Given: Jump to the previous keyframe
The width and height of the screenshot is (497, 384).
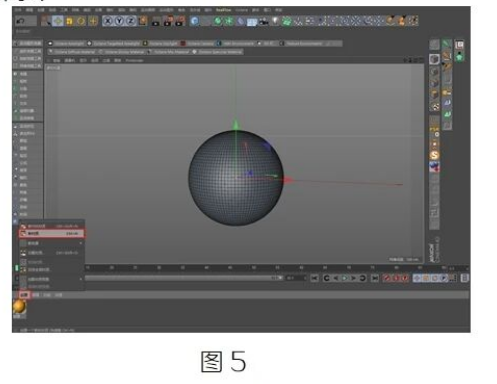Looking at the screenshot, I should pyautogui.click(x=327, y=278).
